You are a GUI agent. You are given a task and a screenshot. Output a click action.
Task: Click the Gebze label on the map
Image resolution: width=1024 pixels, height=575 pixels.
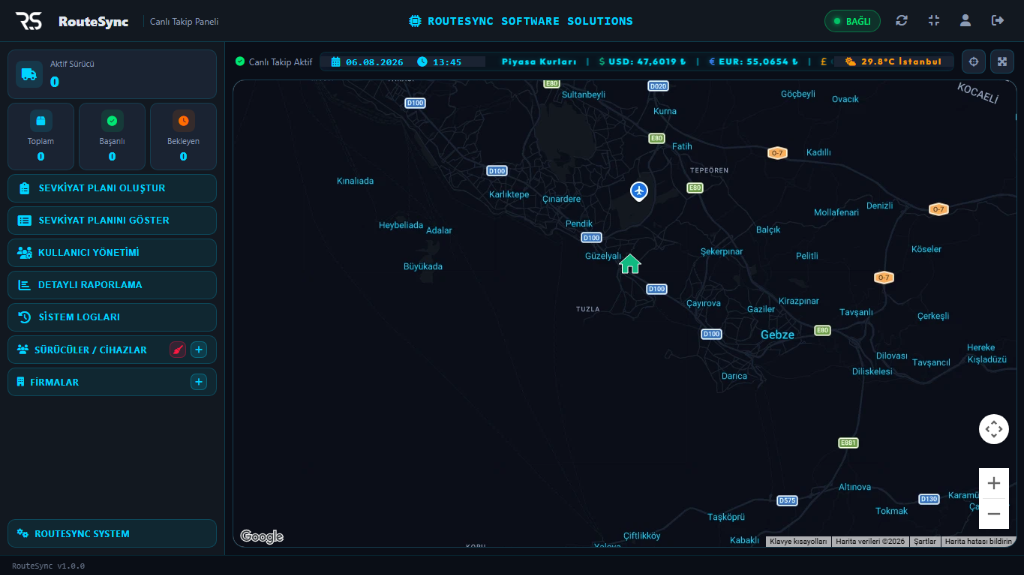777,335
